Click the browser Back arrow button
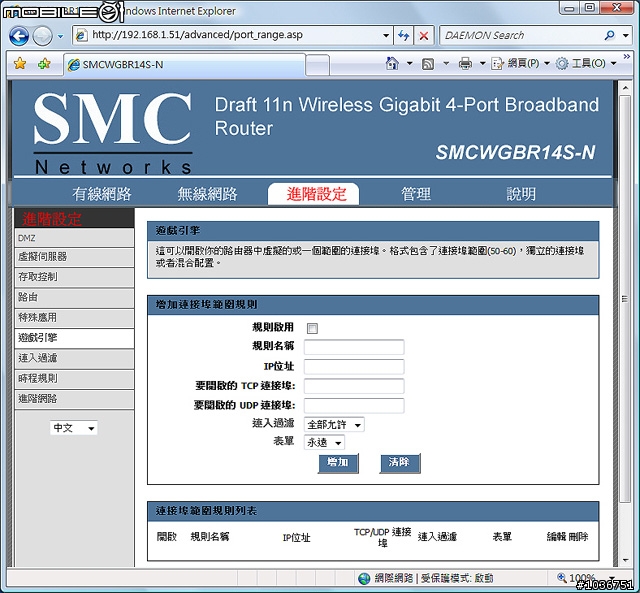640x593 pixels. click(19, 36)
